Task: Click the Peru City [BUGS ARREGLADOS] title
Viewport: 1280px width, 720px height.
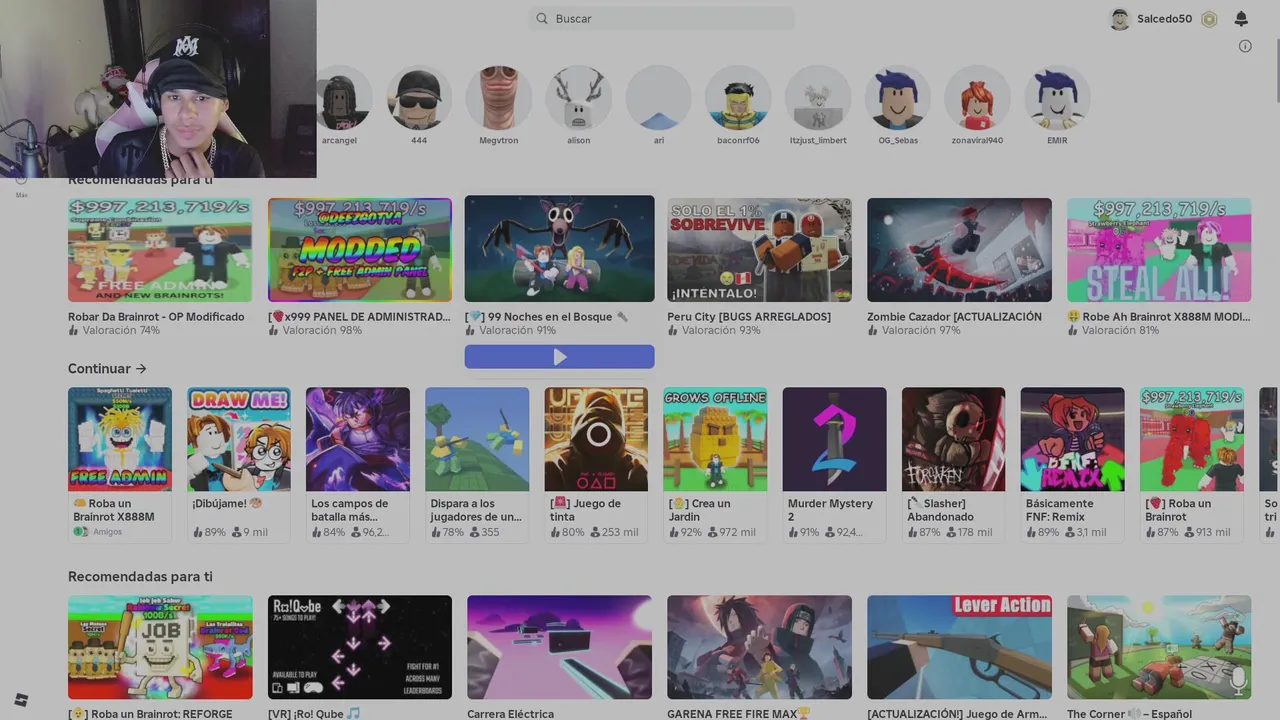Action: click(749, 317)
